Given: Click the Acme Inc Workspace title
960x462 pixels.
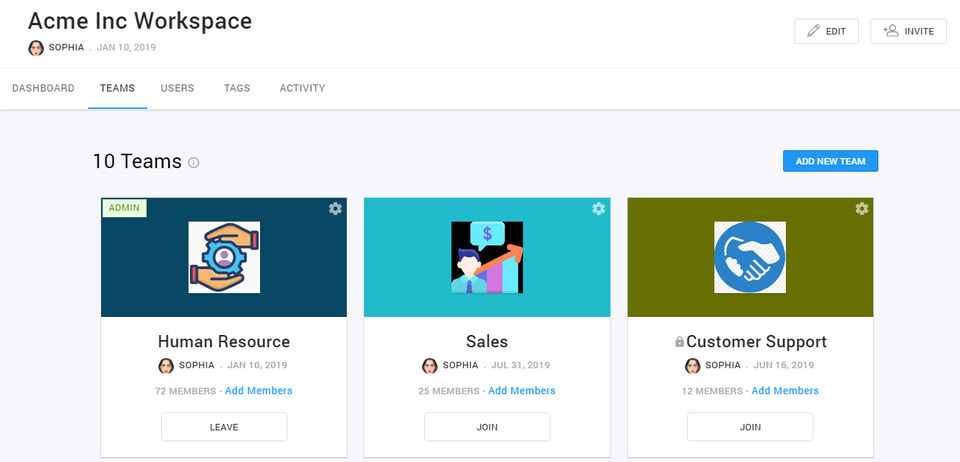Looking at the screenshot, I should coord(140,21).
